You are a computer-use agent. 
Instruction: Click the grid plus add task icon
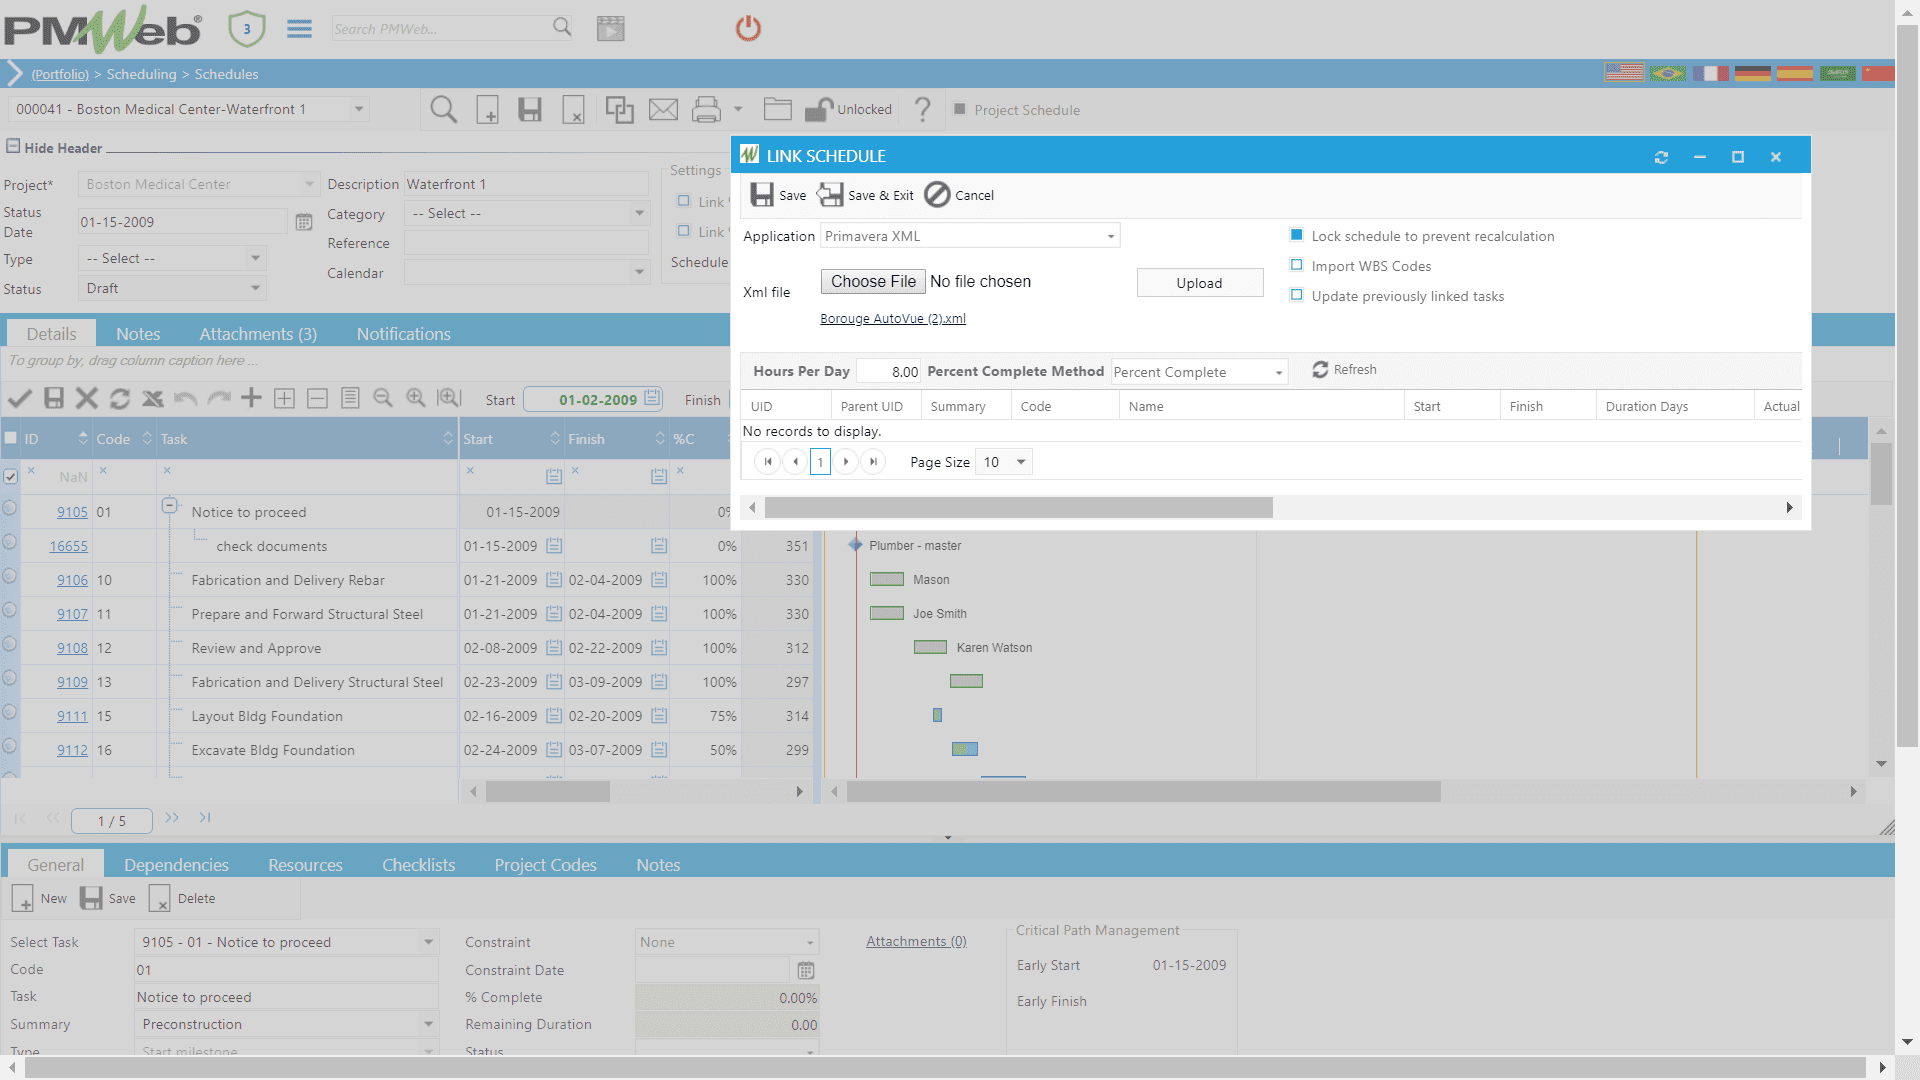(251, 398)
